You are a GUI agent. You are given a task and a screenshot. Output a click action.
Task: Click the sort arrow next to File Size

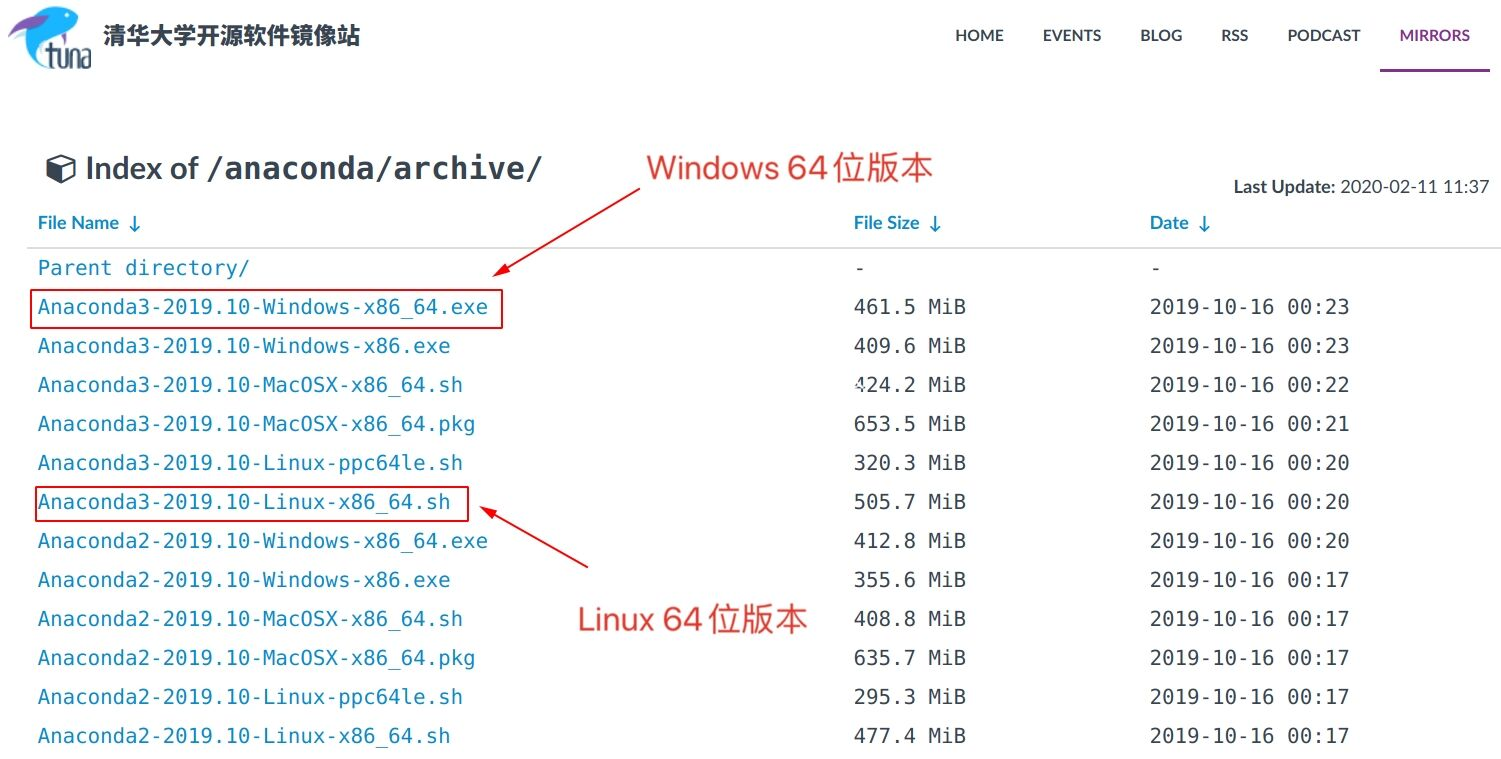[934, 222]
